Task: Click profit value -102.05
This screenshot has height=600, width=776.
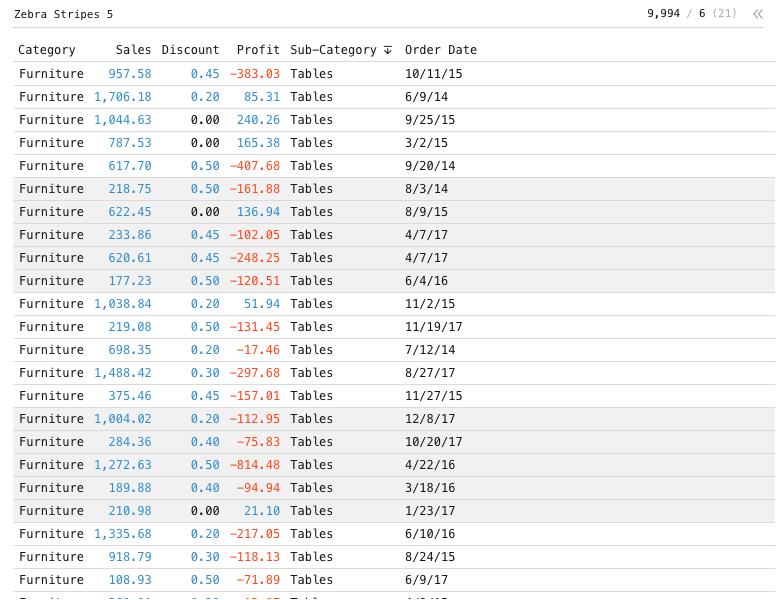Action: pyautogui.click(x=255, y=235)
